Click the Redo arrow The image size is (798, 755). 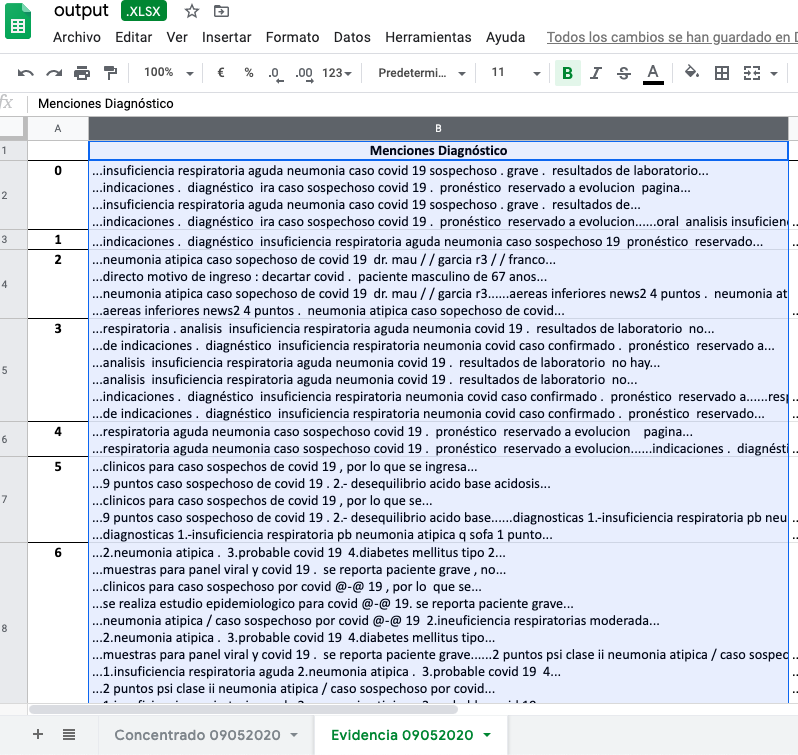(x=54, y=73)
